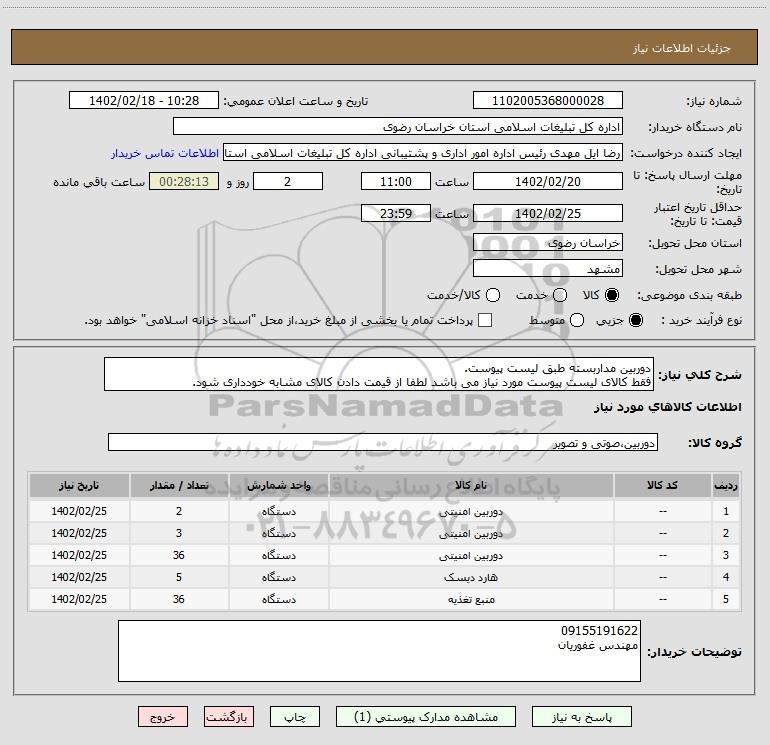Viewport: 770px width, 745px height.
Task: Click دوربین امنیتی in row 2
Action: pos(471,534)
